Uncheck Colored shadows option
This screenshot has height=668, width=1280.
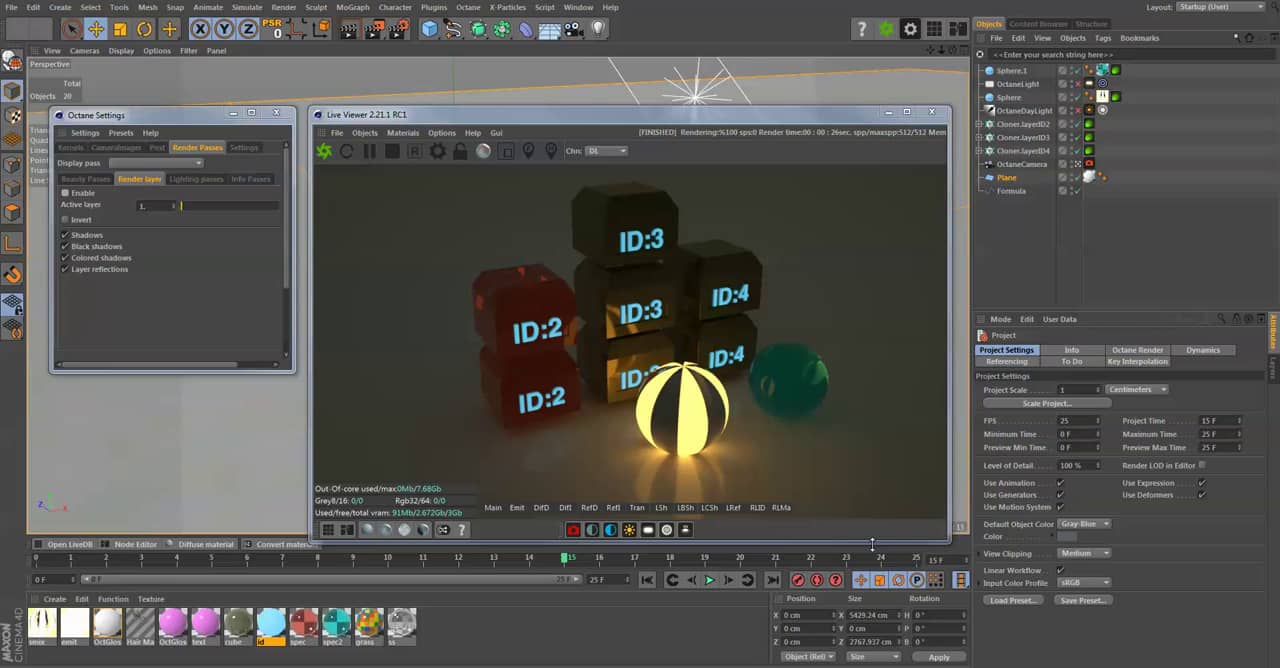pos(65,258)
